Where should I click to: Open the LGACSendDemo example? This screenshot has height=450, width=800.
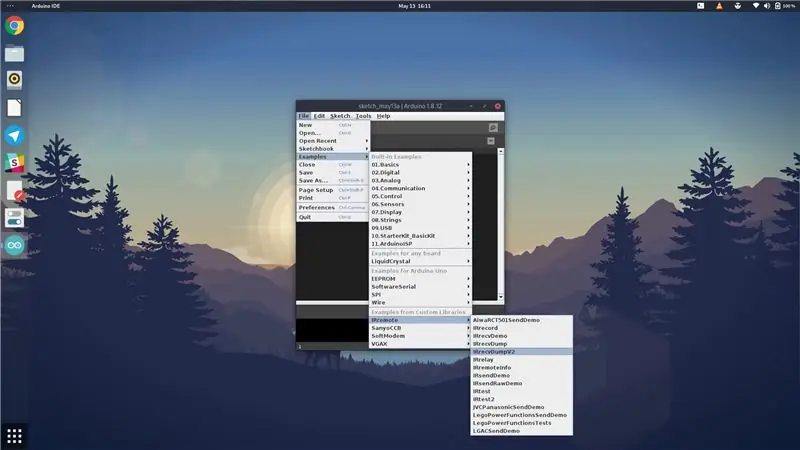521,431
